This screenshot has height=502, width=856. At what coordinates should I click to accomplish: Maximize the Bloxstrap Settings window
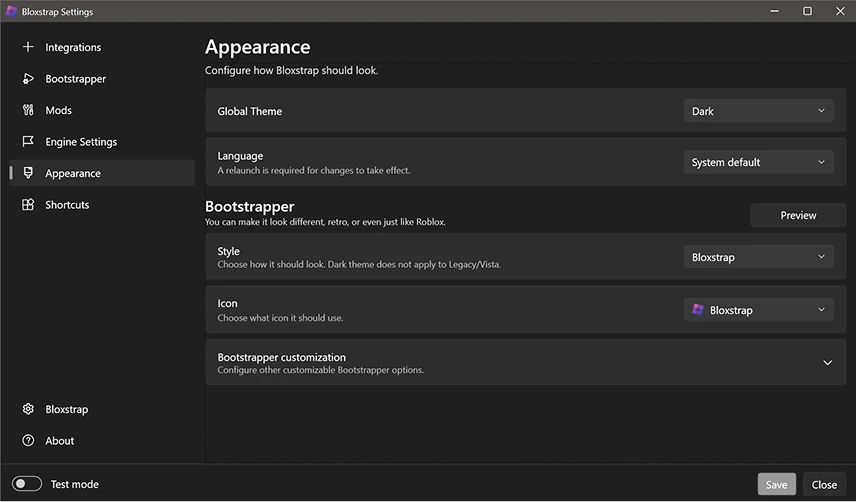[x=807, y=11]
